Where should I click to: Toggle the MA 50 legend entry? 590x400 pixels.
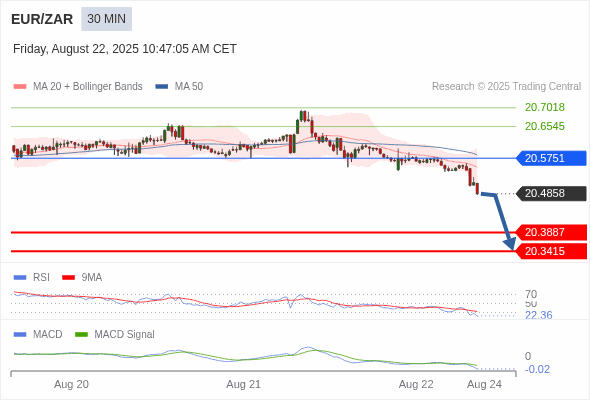(179, 87)
